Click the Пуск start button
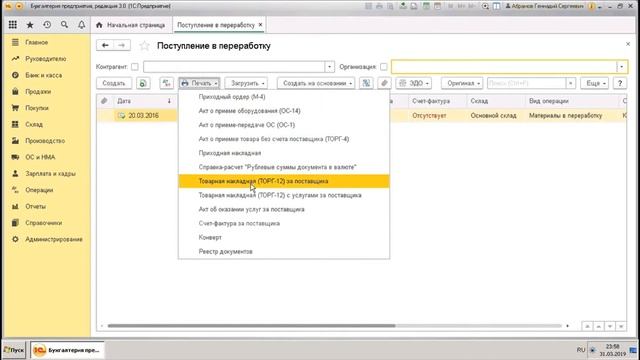 [x=14, y=350]
